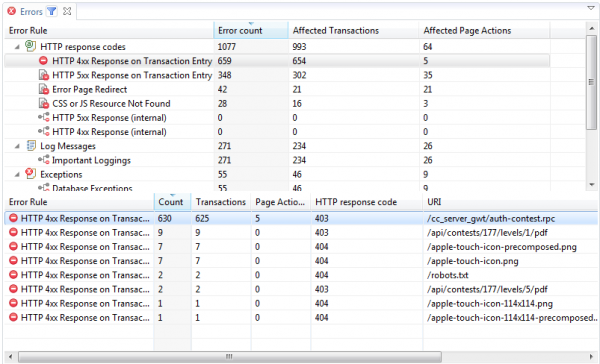Screen dimensions: 600x364
Task: Click URI /robots.txt
Action: [x=448, y=275]
